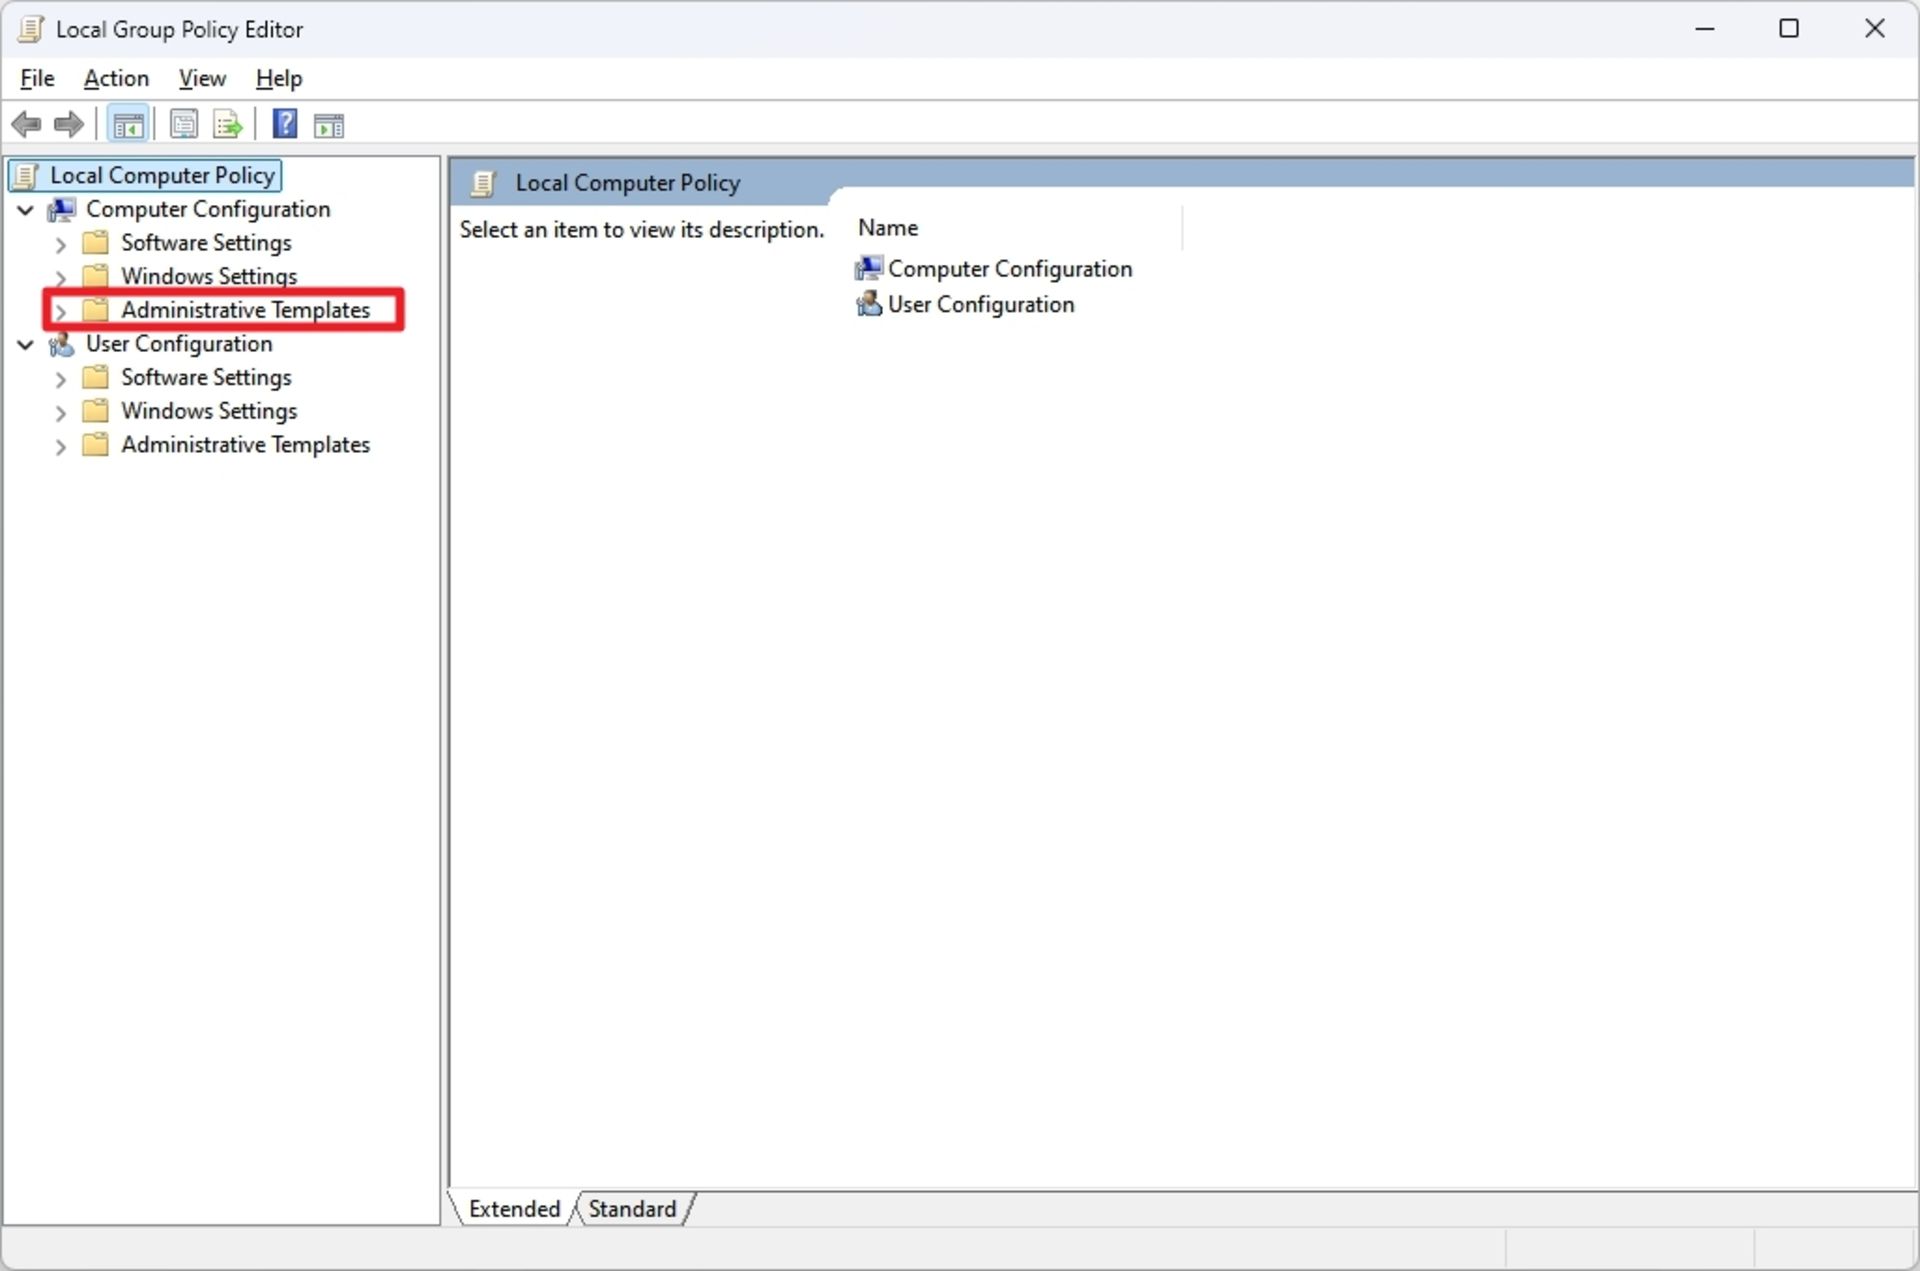Open the Action menu
The image size is (1920, 1271).
[x=113, y=78]
